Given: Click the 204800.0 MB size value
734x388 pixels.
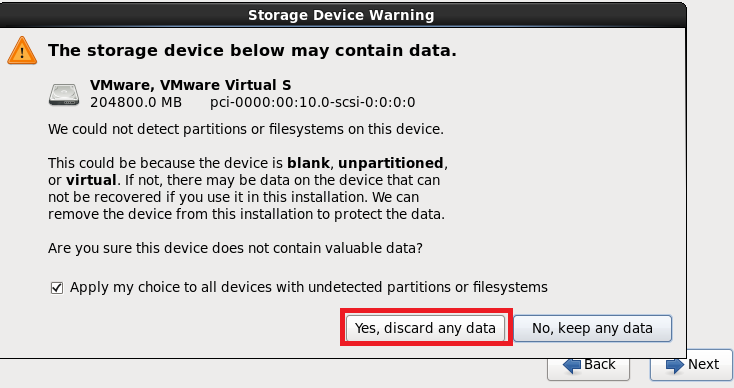Looking at the screenshot, I should (x=136, y=102).
